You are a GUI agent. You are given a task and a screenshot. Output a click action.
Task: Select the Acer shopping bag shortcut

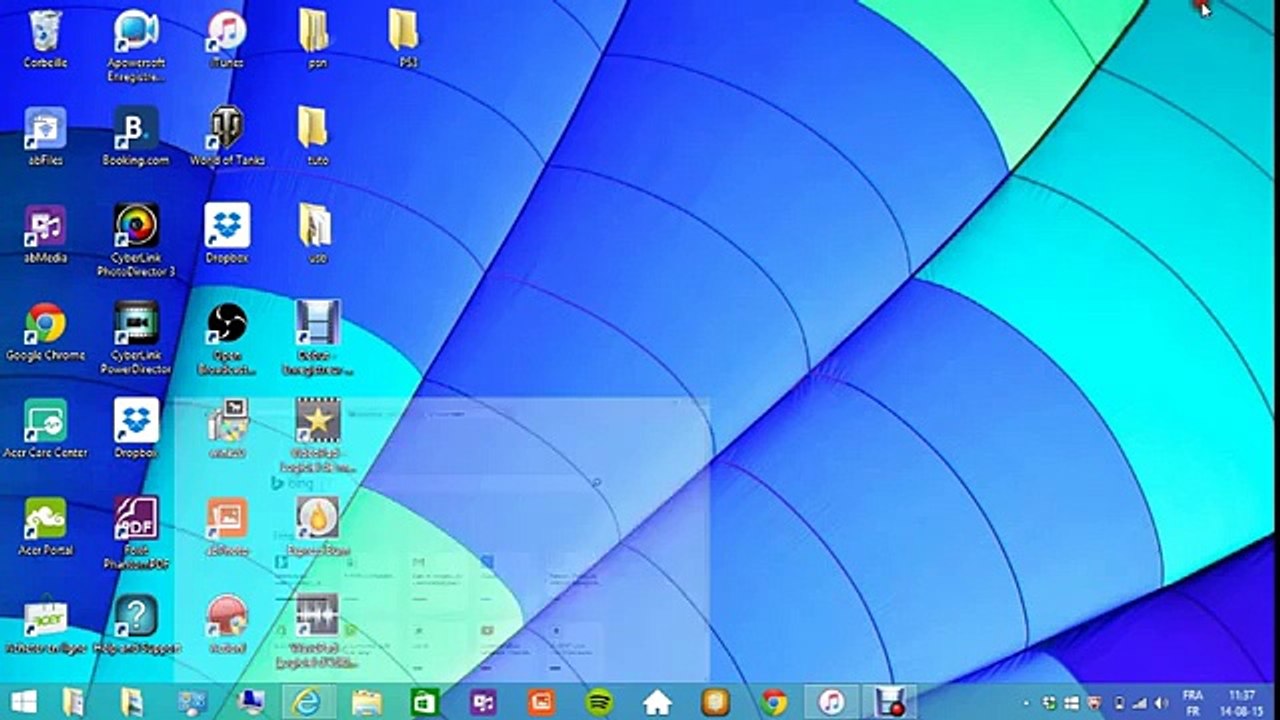coord(45,625)
